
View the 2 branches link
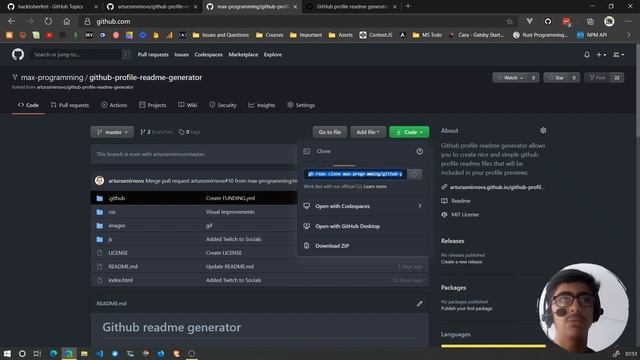coord(156,132)
